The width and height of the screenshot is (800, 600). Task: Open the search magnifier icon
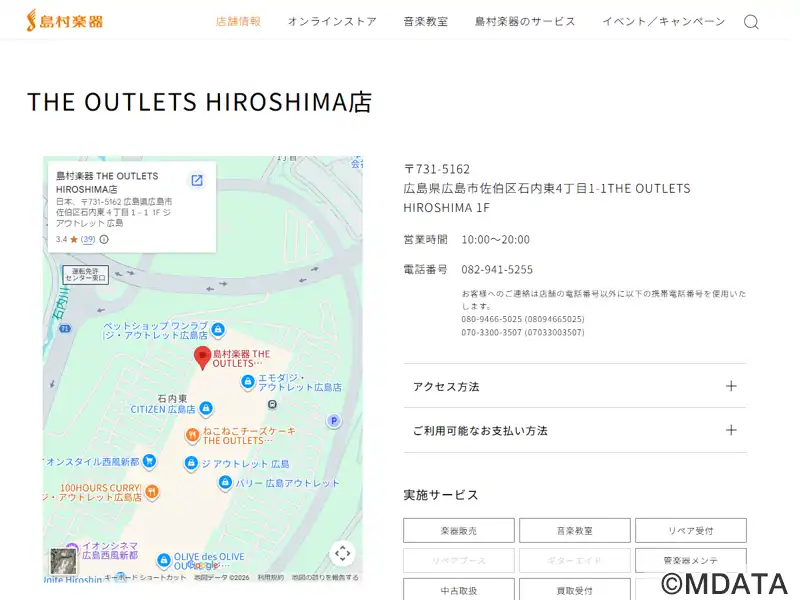[751, 22]
